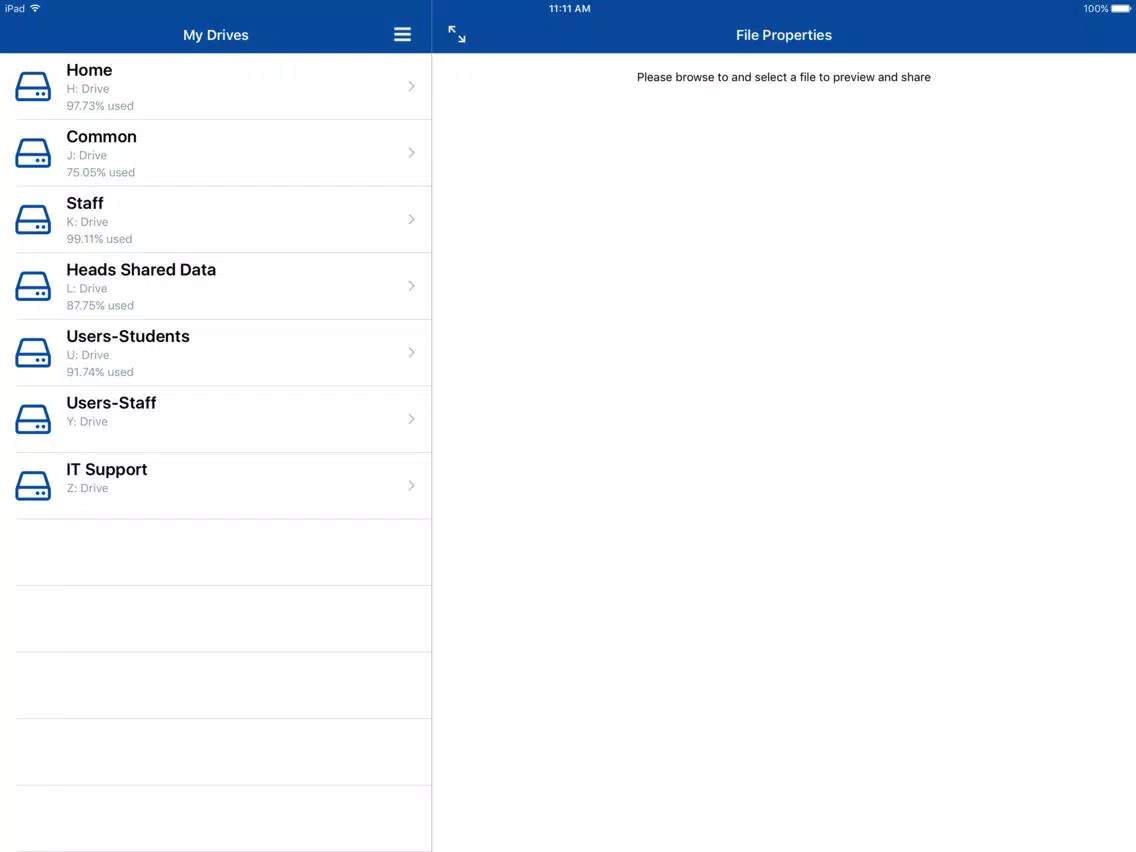The height and width of the screenshot is (852, 1136).
Task: Expand Common drive via its chevron
Action: [x=412, y=153]
